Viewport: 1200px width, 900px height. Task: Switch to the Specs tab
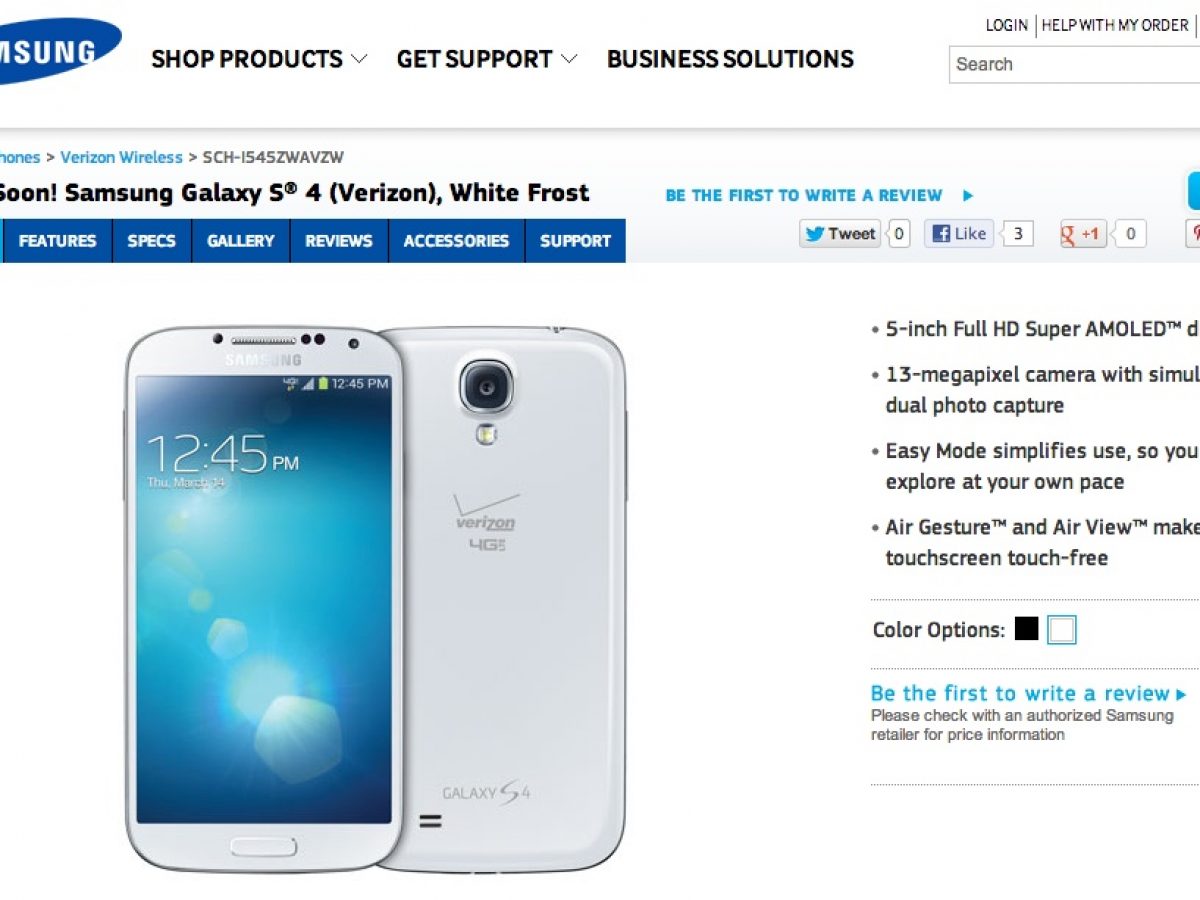pyautogui.click(x=151, y=241)
